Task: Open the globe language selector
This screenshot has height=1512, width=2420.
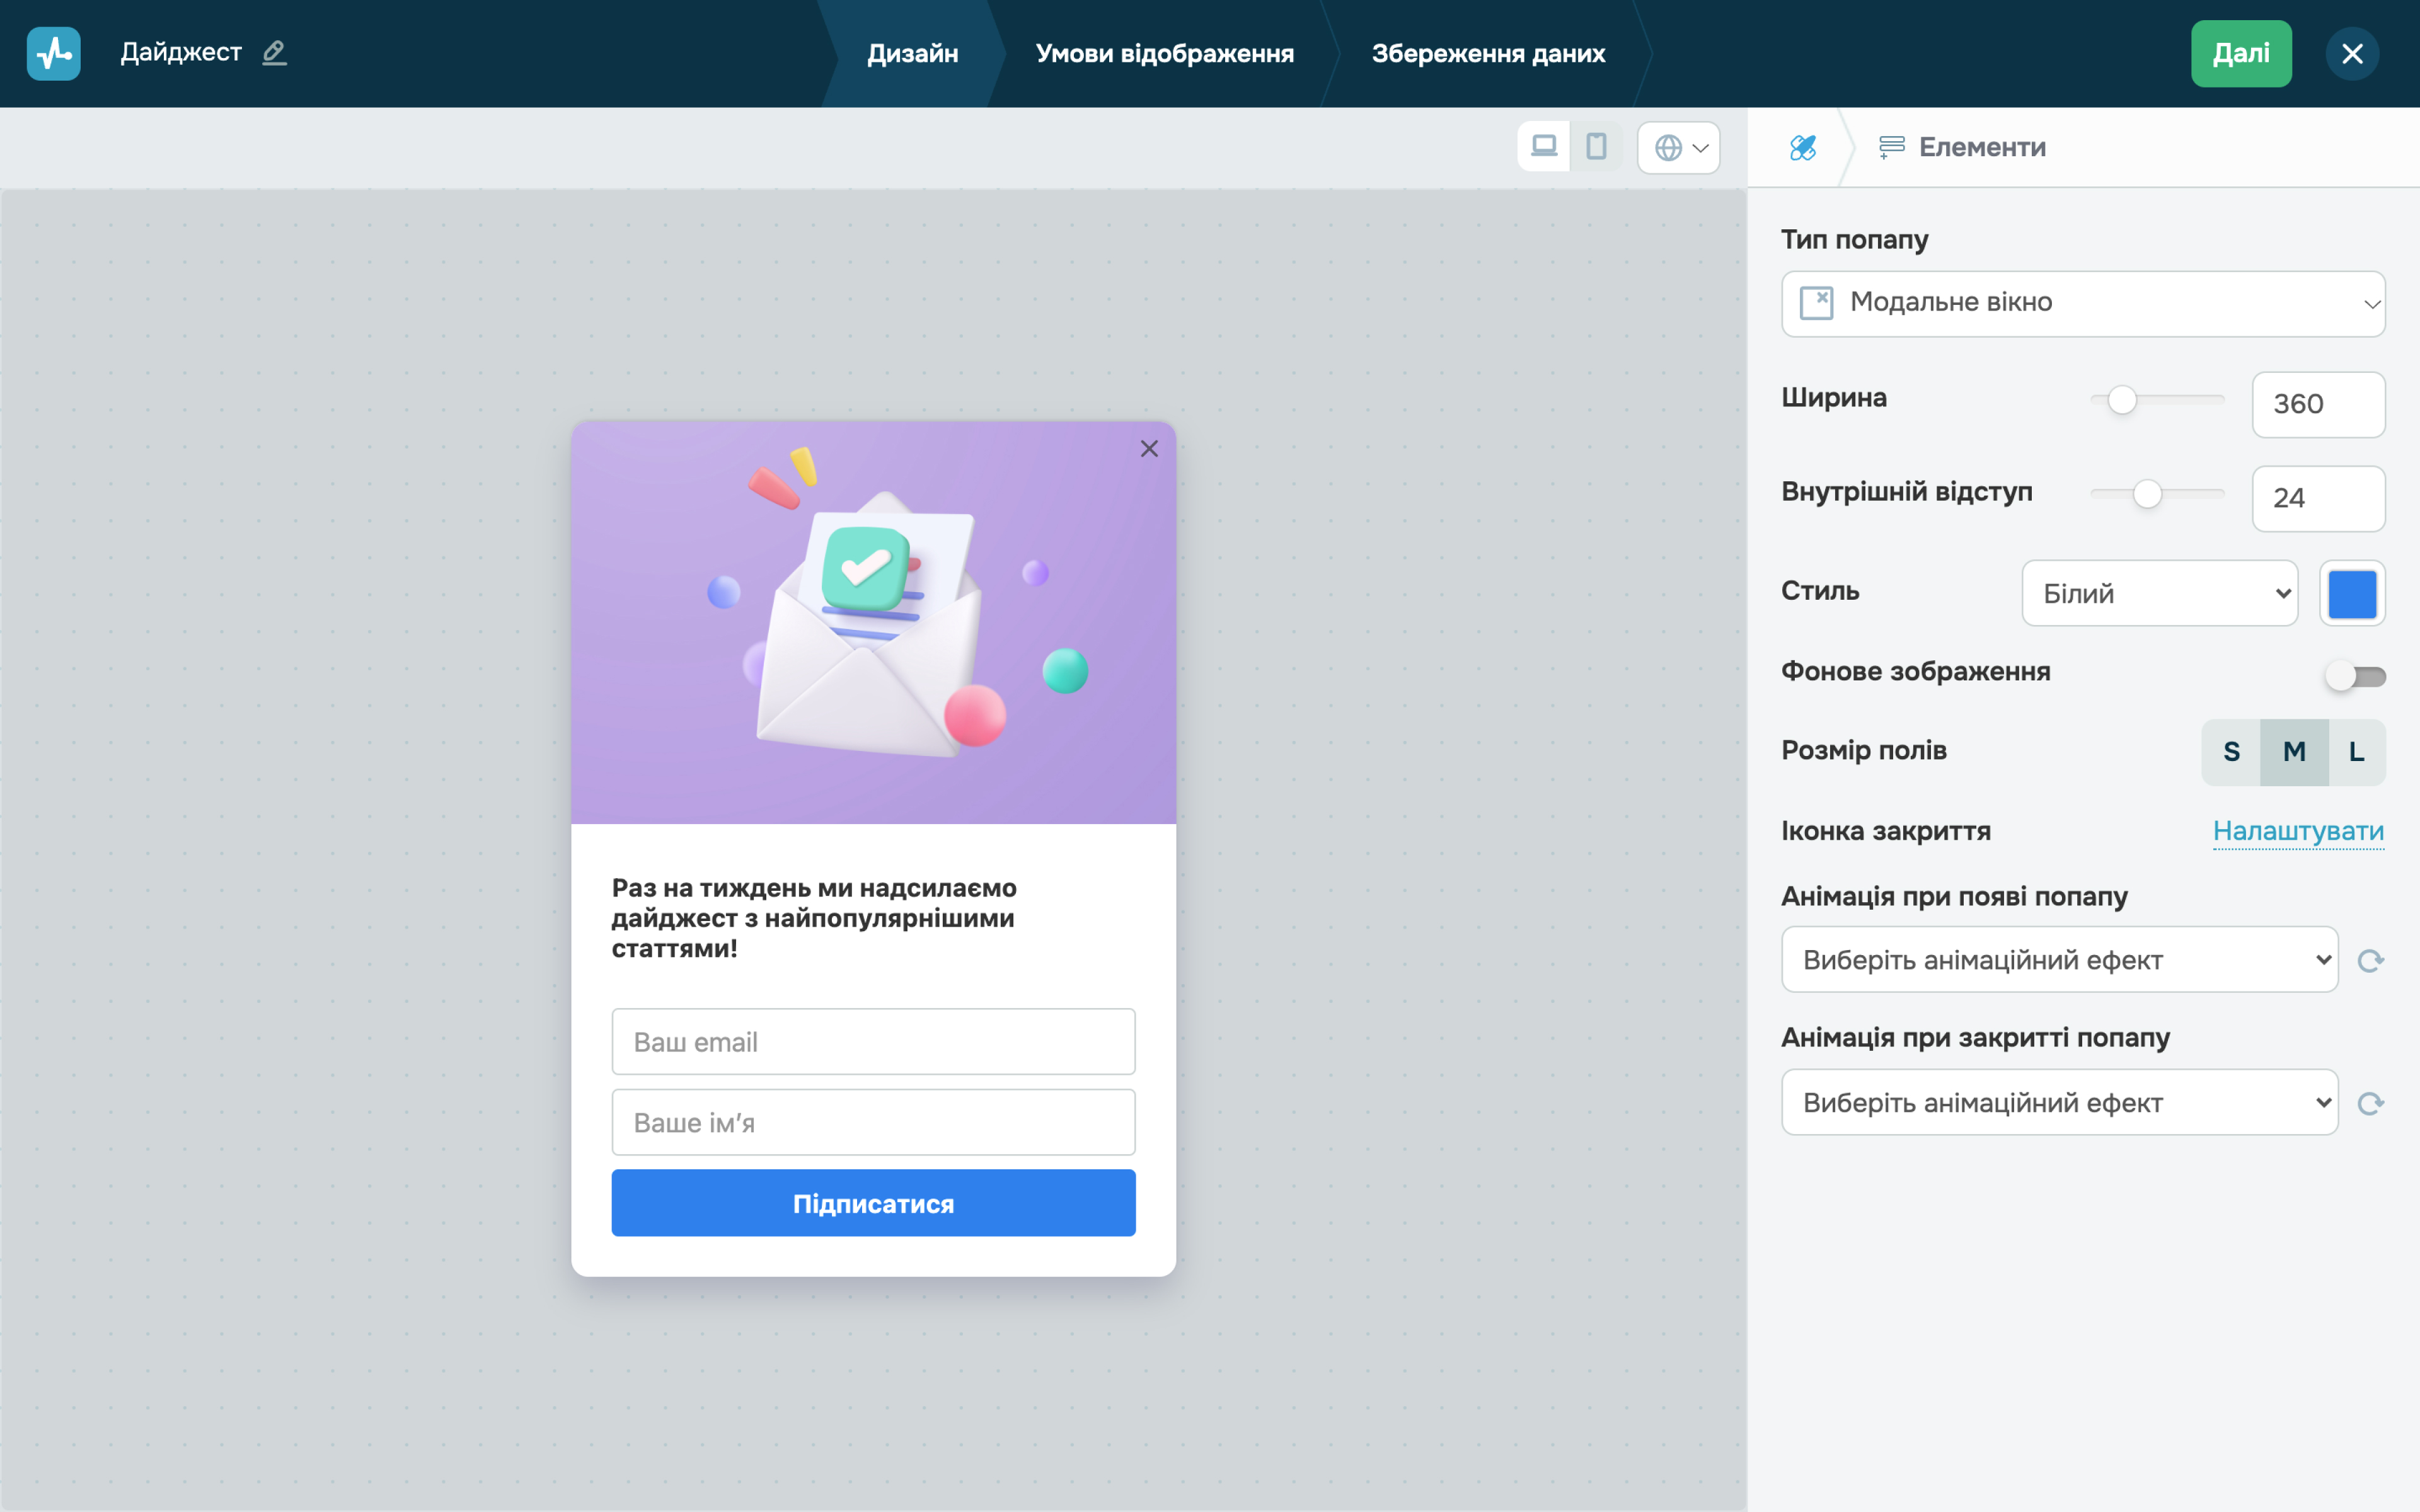Action: click(1679, 148)
